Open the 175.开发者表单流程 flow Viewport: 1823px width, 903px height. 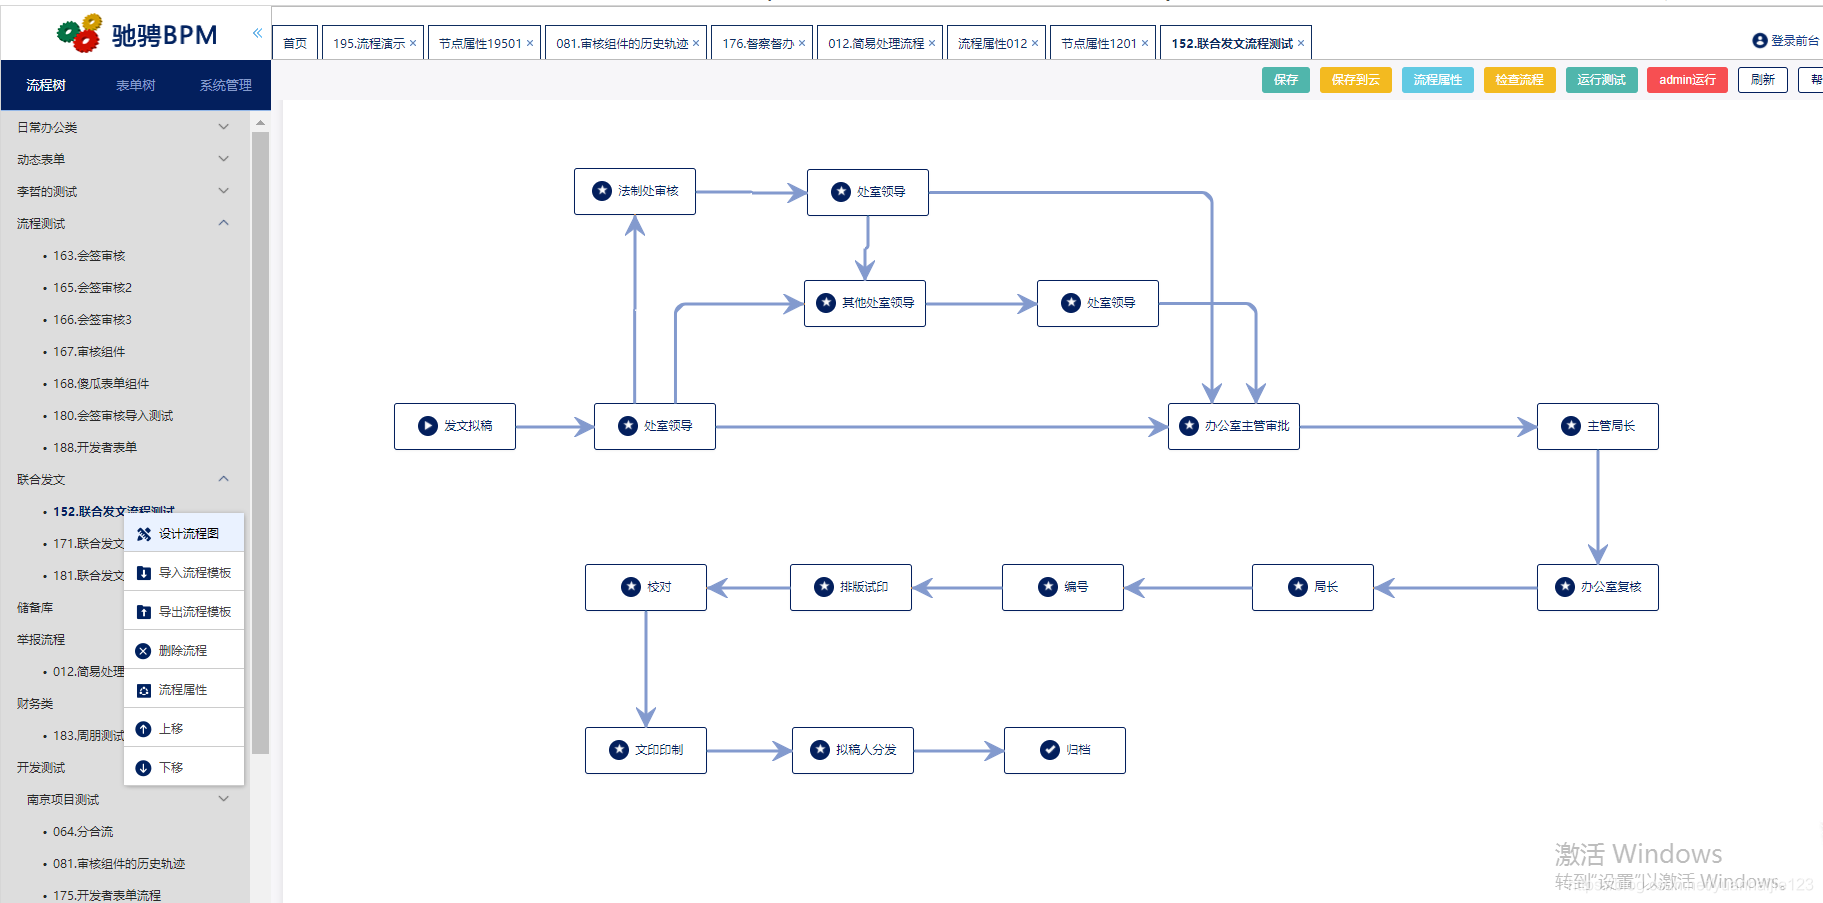(107, 895)
